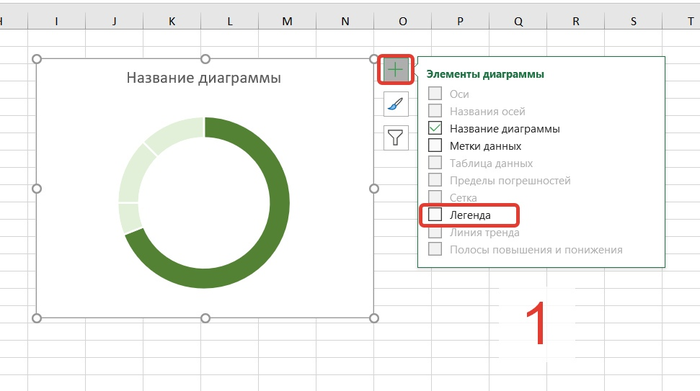Viewport: 700px width, 391px height.
Task: Select column header Q
Action: [518, 21]
